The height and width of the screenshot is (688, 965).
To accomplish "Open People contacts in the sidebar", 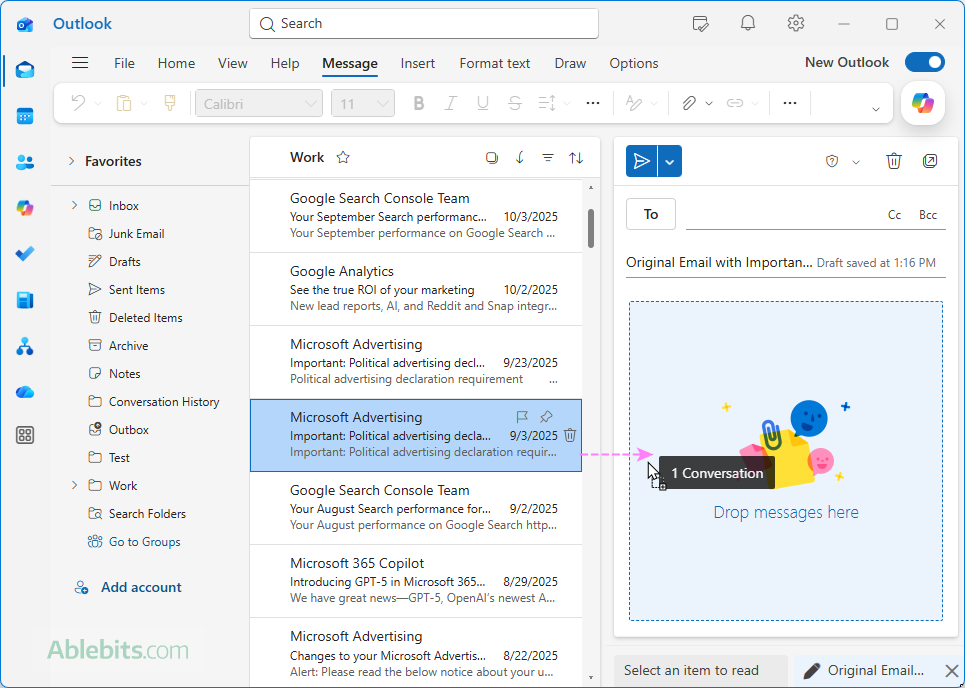I will (x=25, y=162).
